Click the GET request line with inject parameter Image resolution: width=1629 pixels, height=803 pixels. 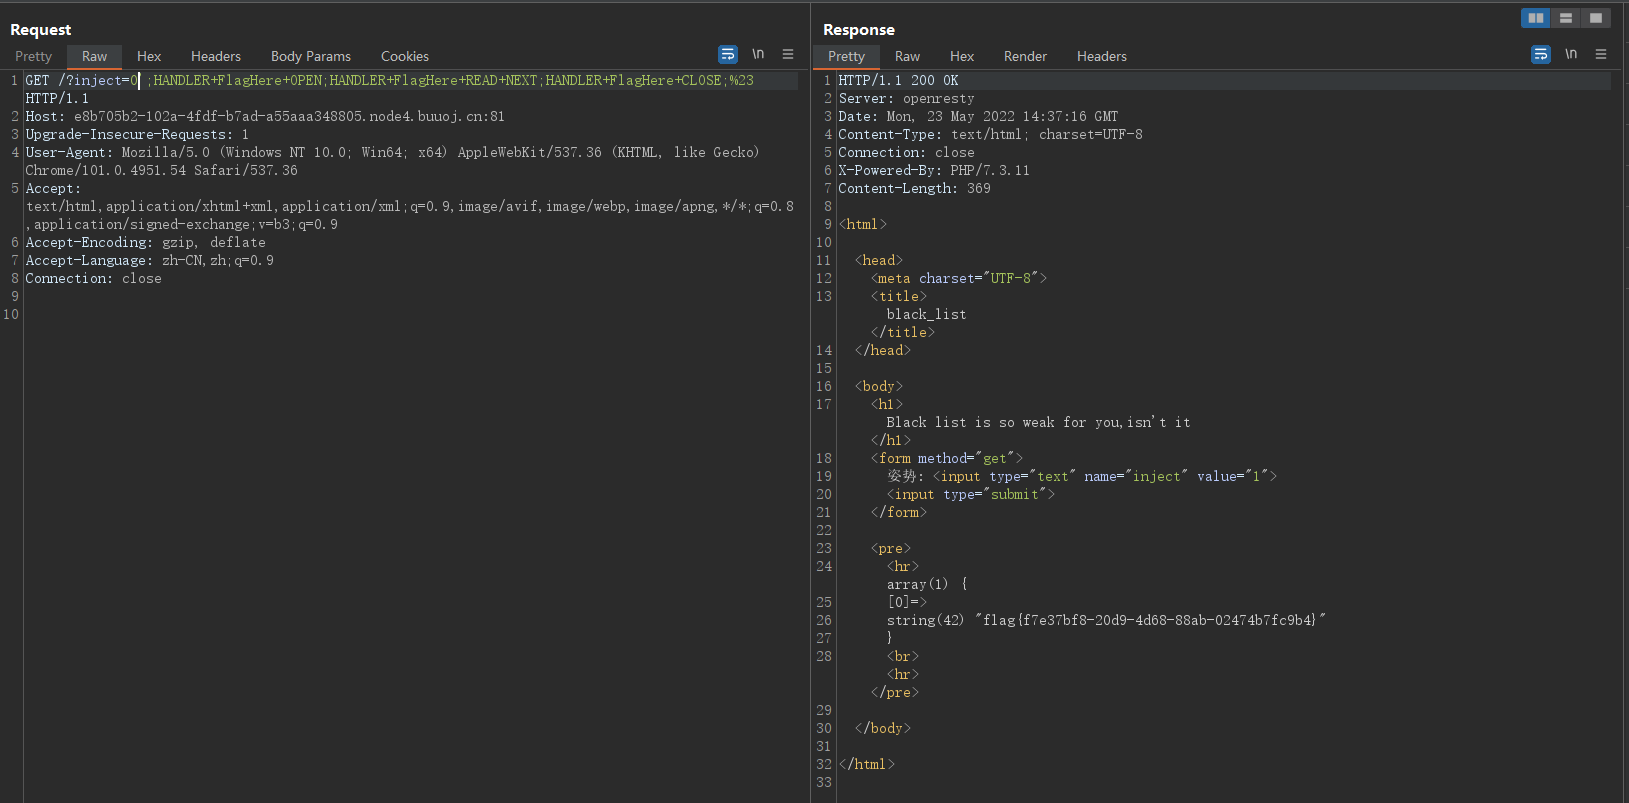(x=390, y=80)
